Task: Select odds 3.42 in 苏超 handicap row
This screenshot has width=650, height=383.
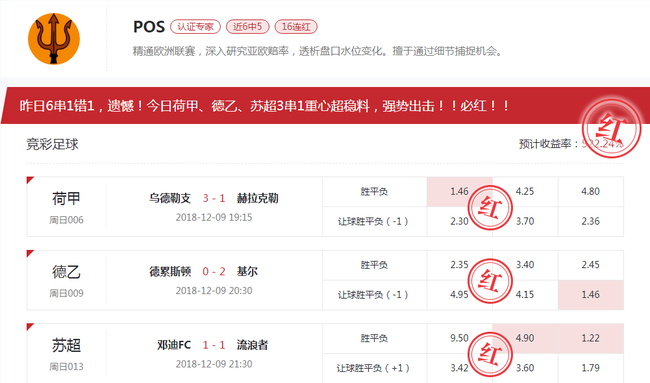Action: 460,368
